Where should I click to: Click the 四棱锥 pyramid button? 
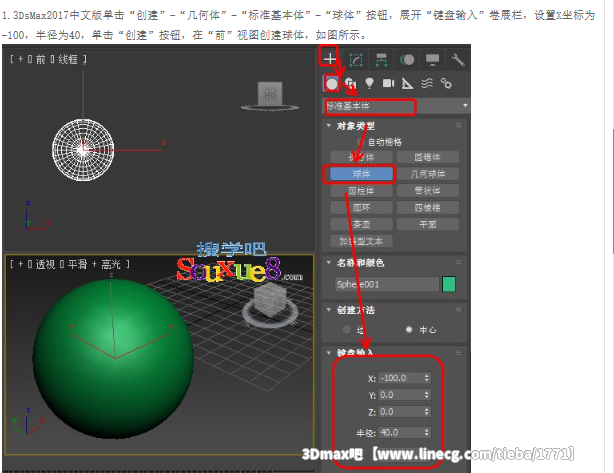428,208
